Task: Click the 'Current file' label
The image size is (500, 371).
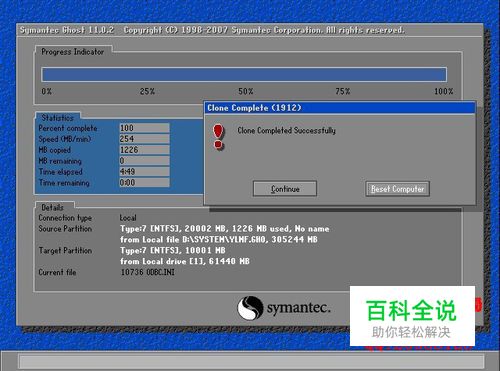Action: click(x=57, y=272)
